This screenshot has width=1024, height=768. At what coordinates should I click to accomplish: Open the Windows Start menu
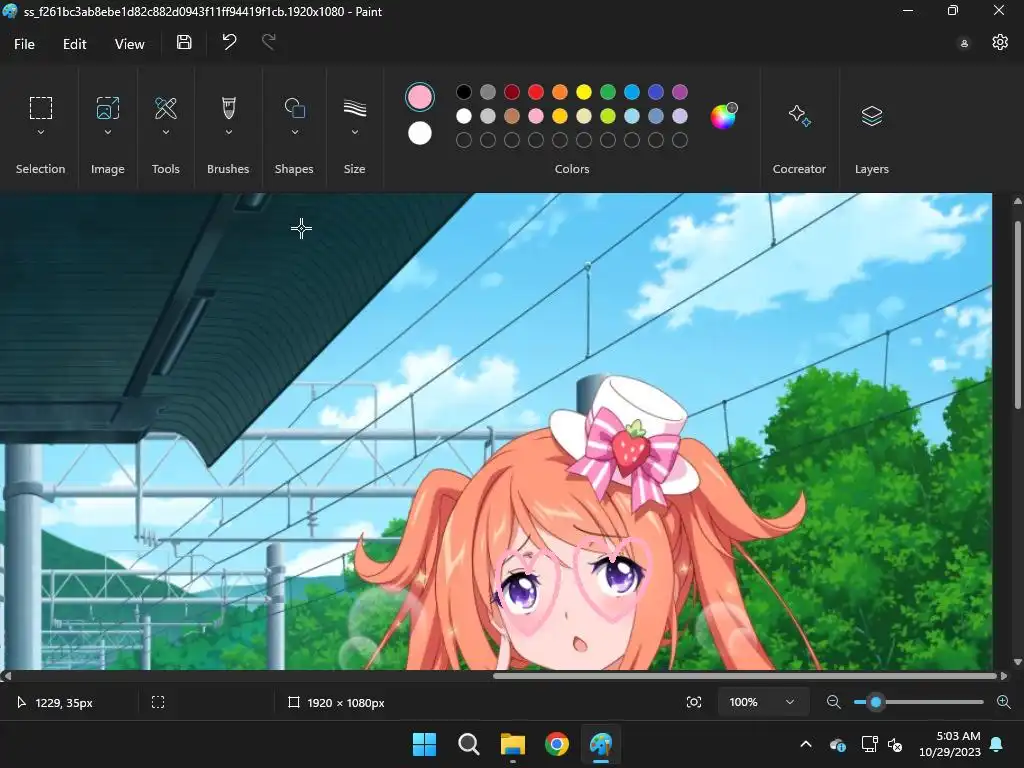424,744
